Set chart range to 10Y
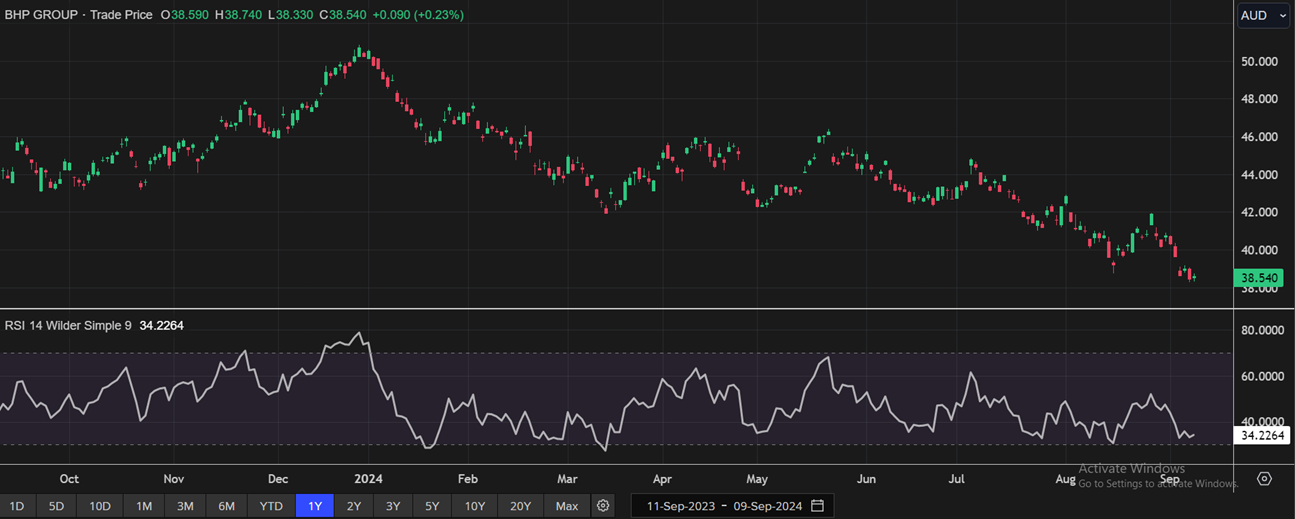Screen dimensions: 1295x519 click(x=475, y=506)
